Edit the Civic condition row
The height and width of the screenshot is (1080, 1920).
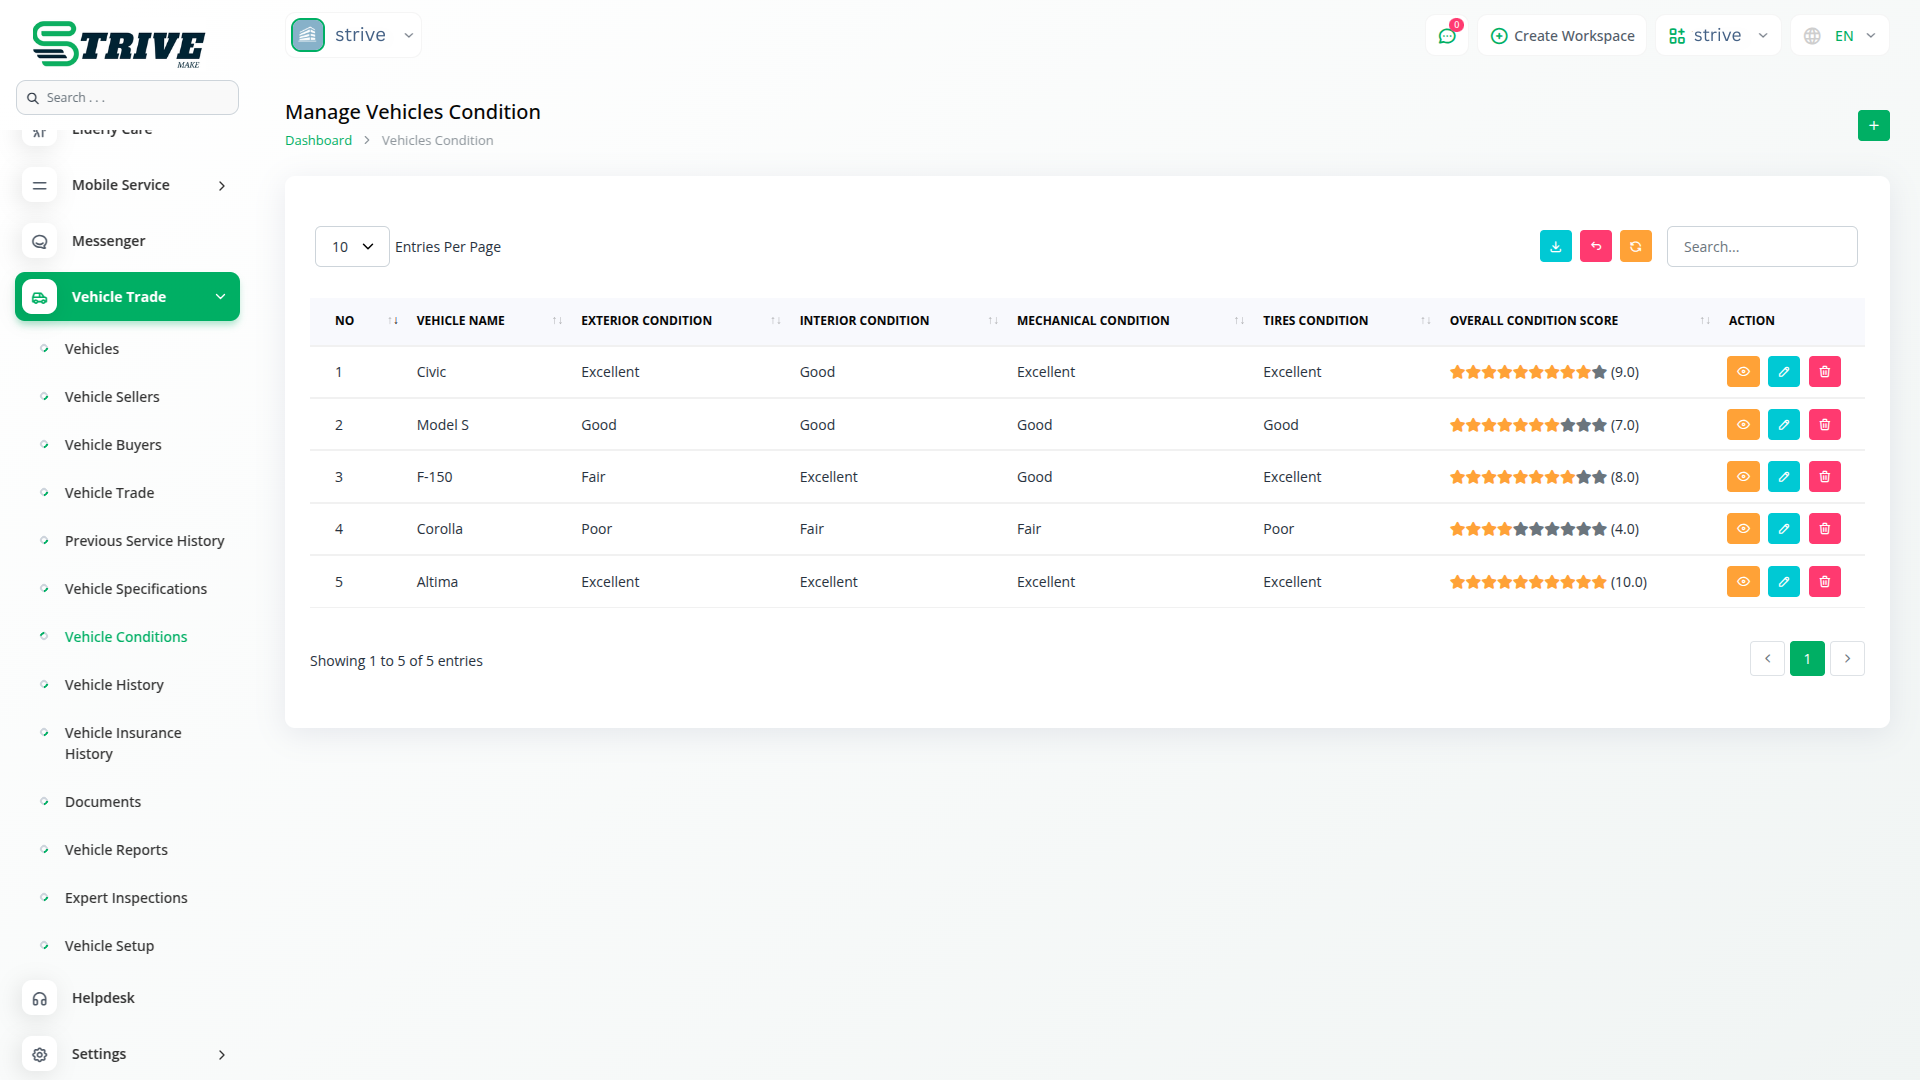1783,372
